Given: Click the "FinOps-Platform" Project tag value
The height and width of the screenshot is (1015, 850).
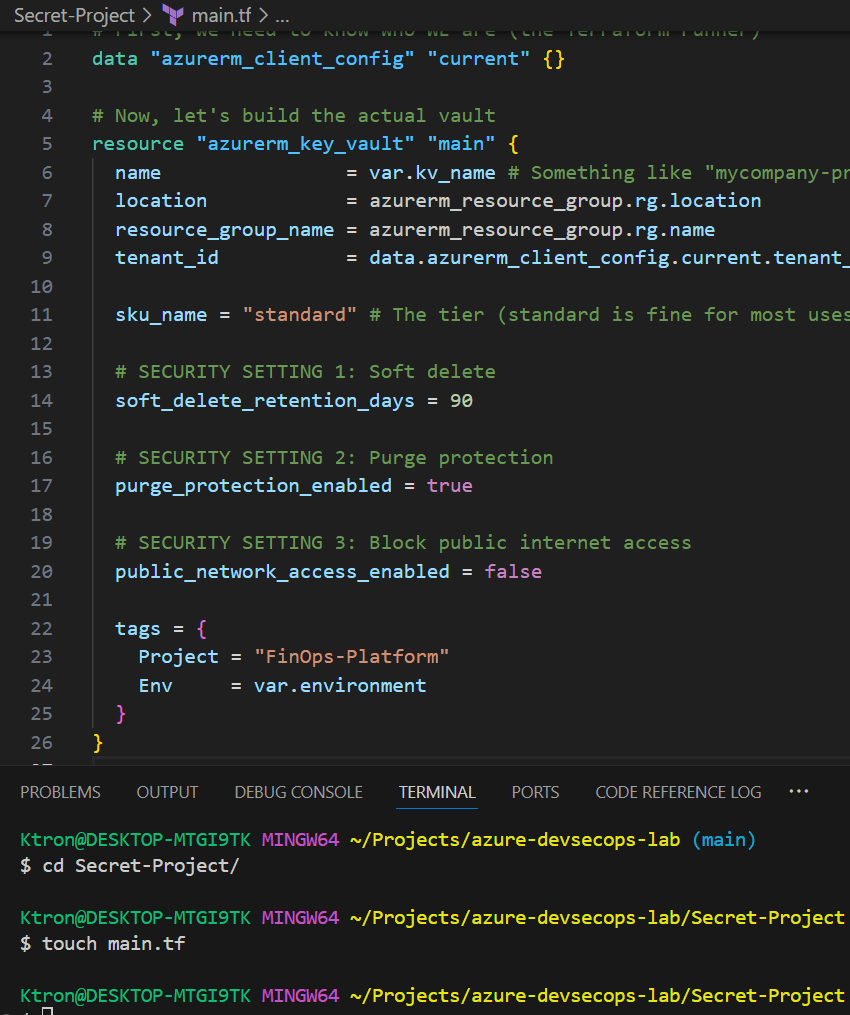Looking at the screenshot, I should [x=351, y=657].
